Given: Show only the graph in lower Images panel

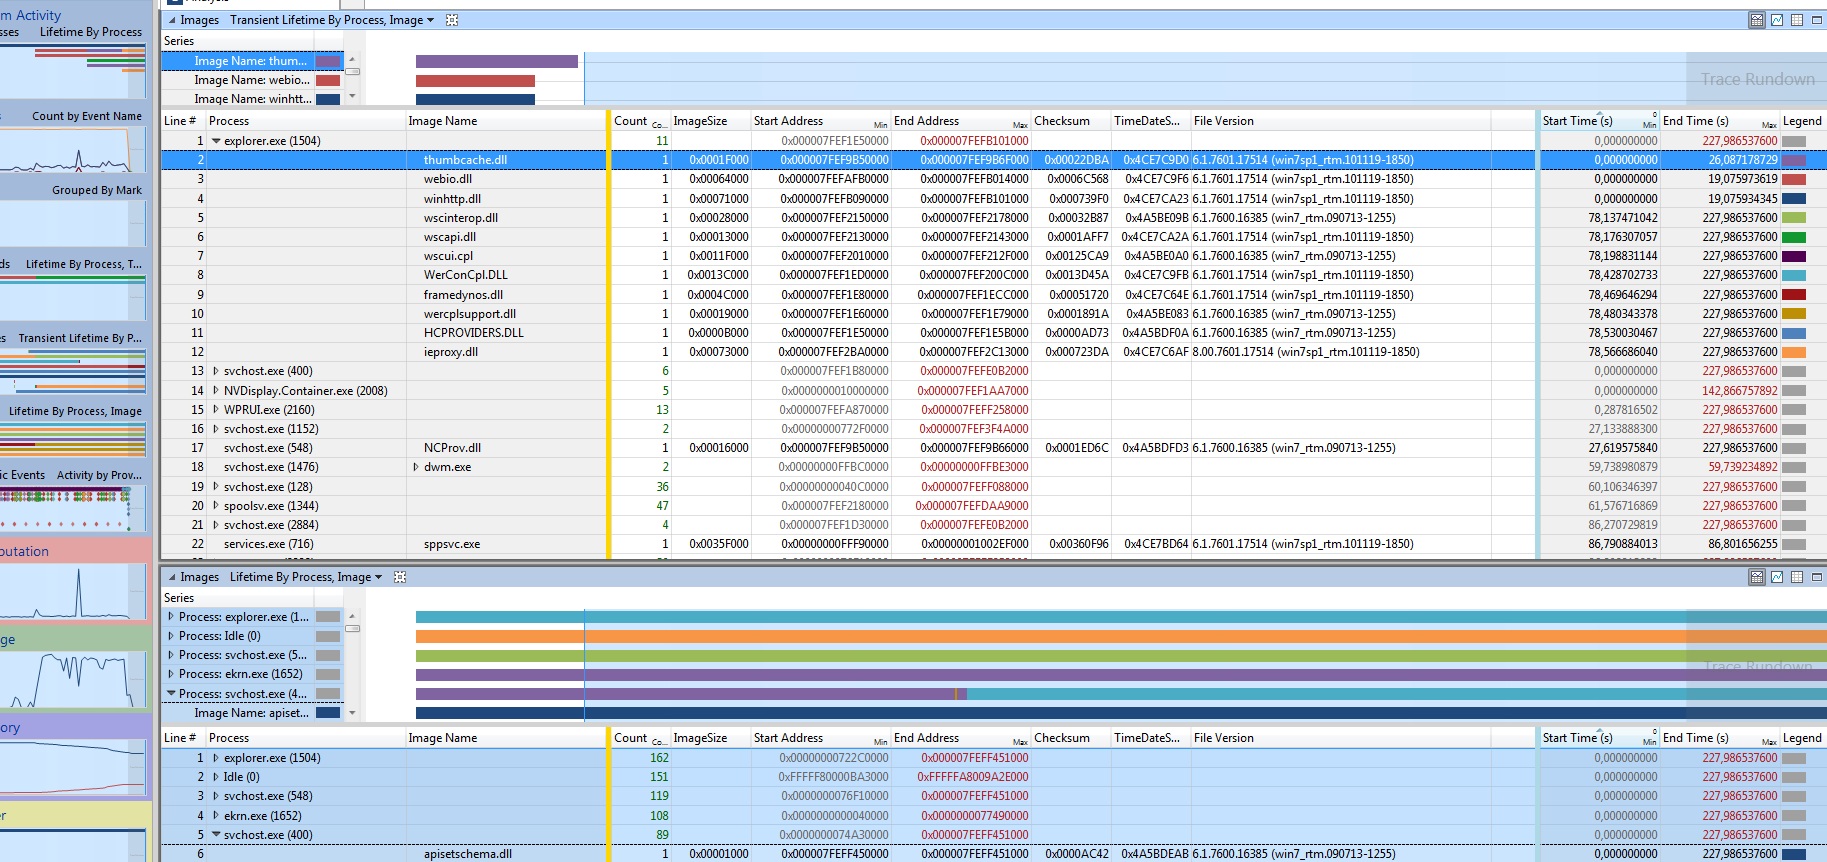Looking at the screenshot, I should pyautogui.click(x=1777, y=577).
